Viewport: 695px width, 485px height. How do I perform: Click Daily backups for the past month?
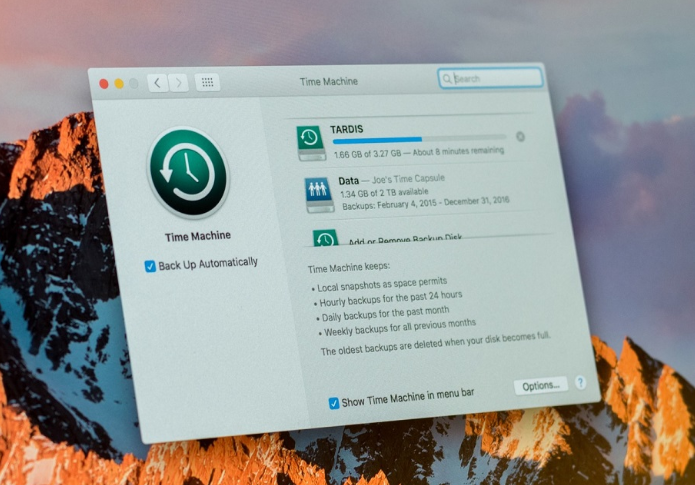pyautogui.click(x=385, y=313)
